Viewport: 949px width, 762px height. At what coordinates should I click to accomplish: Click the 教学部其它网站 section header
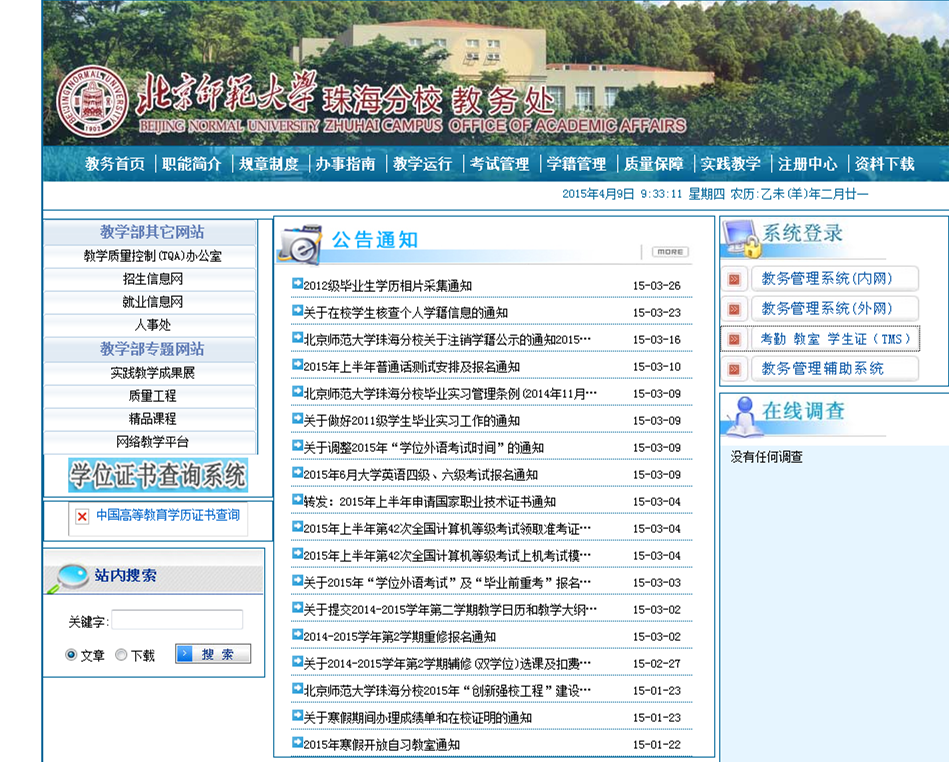click(x=152, y=232)
